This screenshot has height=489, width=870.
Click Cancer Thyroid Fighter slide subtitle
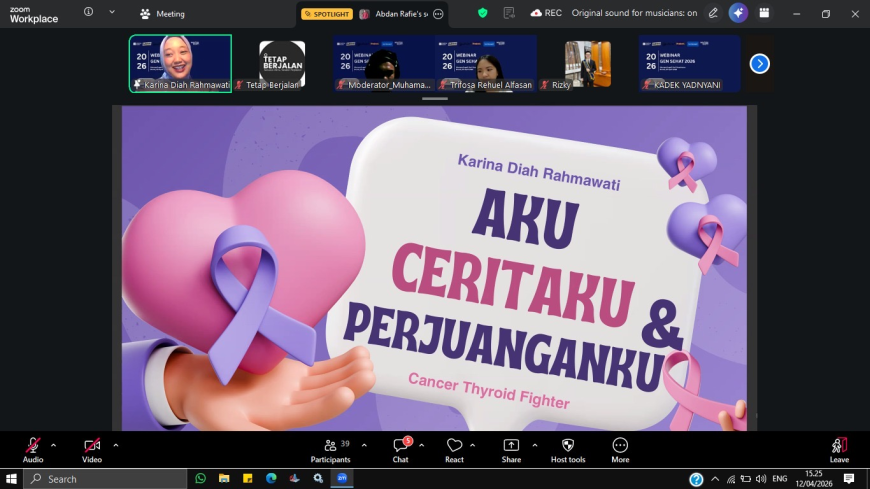click(x=489, y=391)
